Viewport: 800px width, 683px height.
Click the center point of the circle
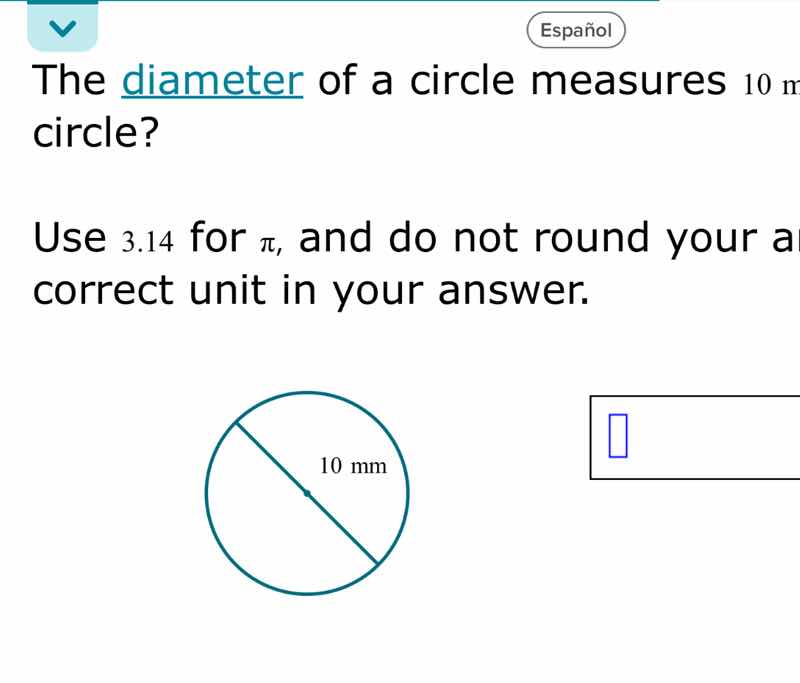click(x=305, y=494)
